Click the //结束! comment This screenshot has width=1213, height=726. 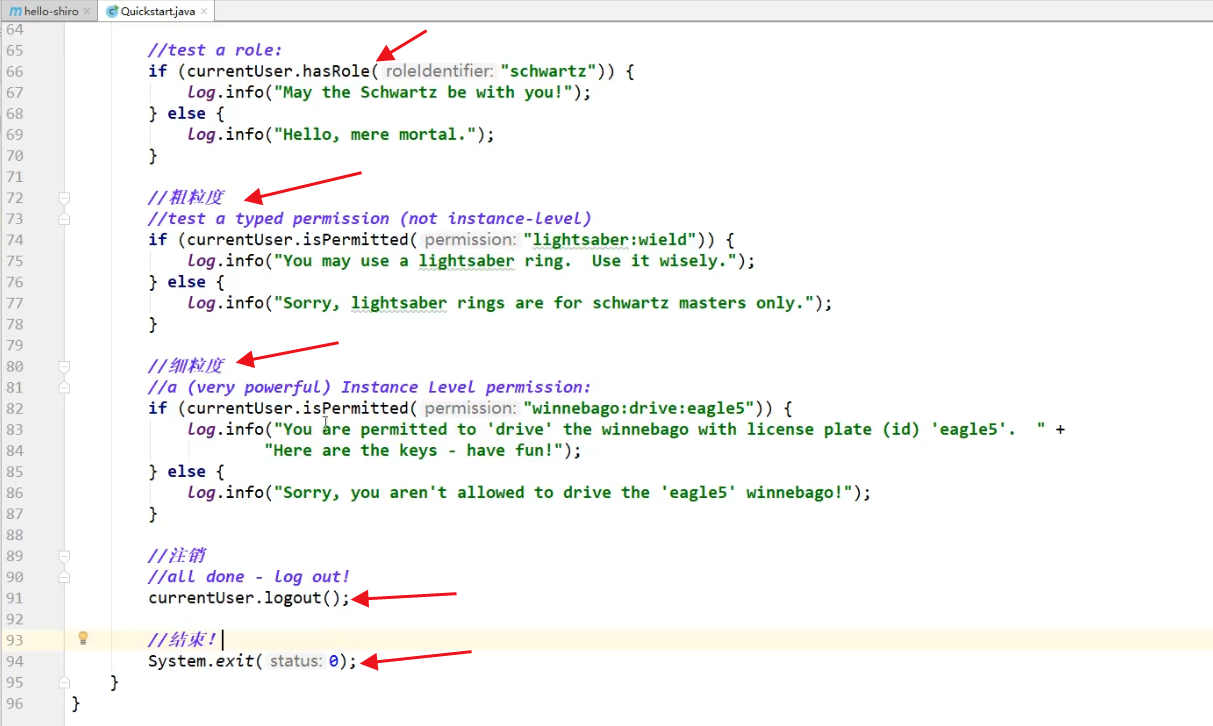click(x=182, y=640)
